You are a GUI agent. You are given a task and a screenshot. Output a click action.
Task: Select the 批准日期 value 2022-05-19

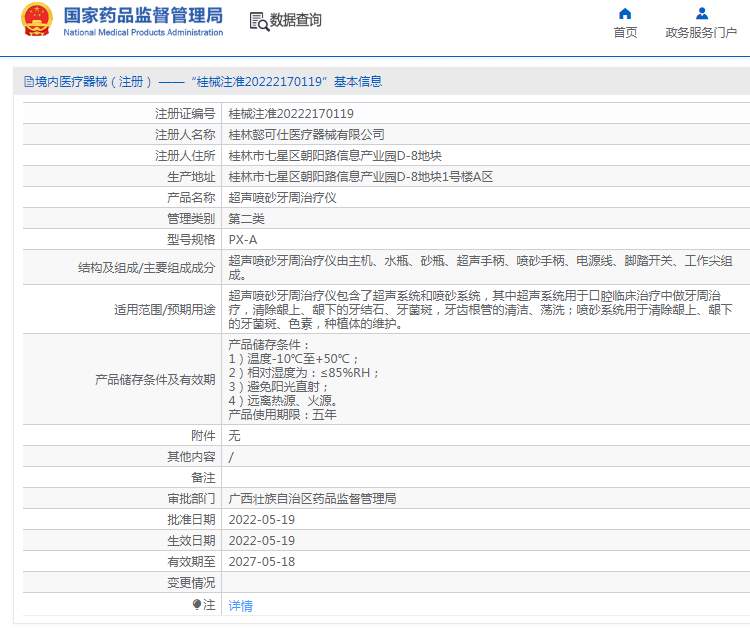point(262,520)
